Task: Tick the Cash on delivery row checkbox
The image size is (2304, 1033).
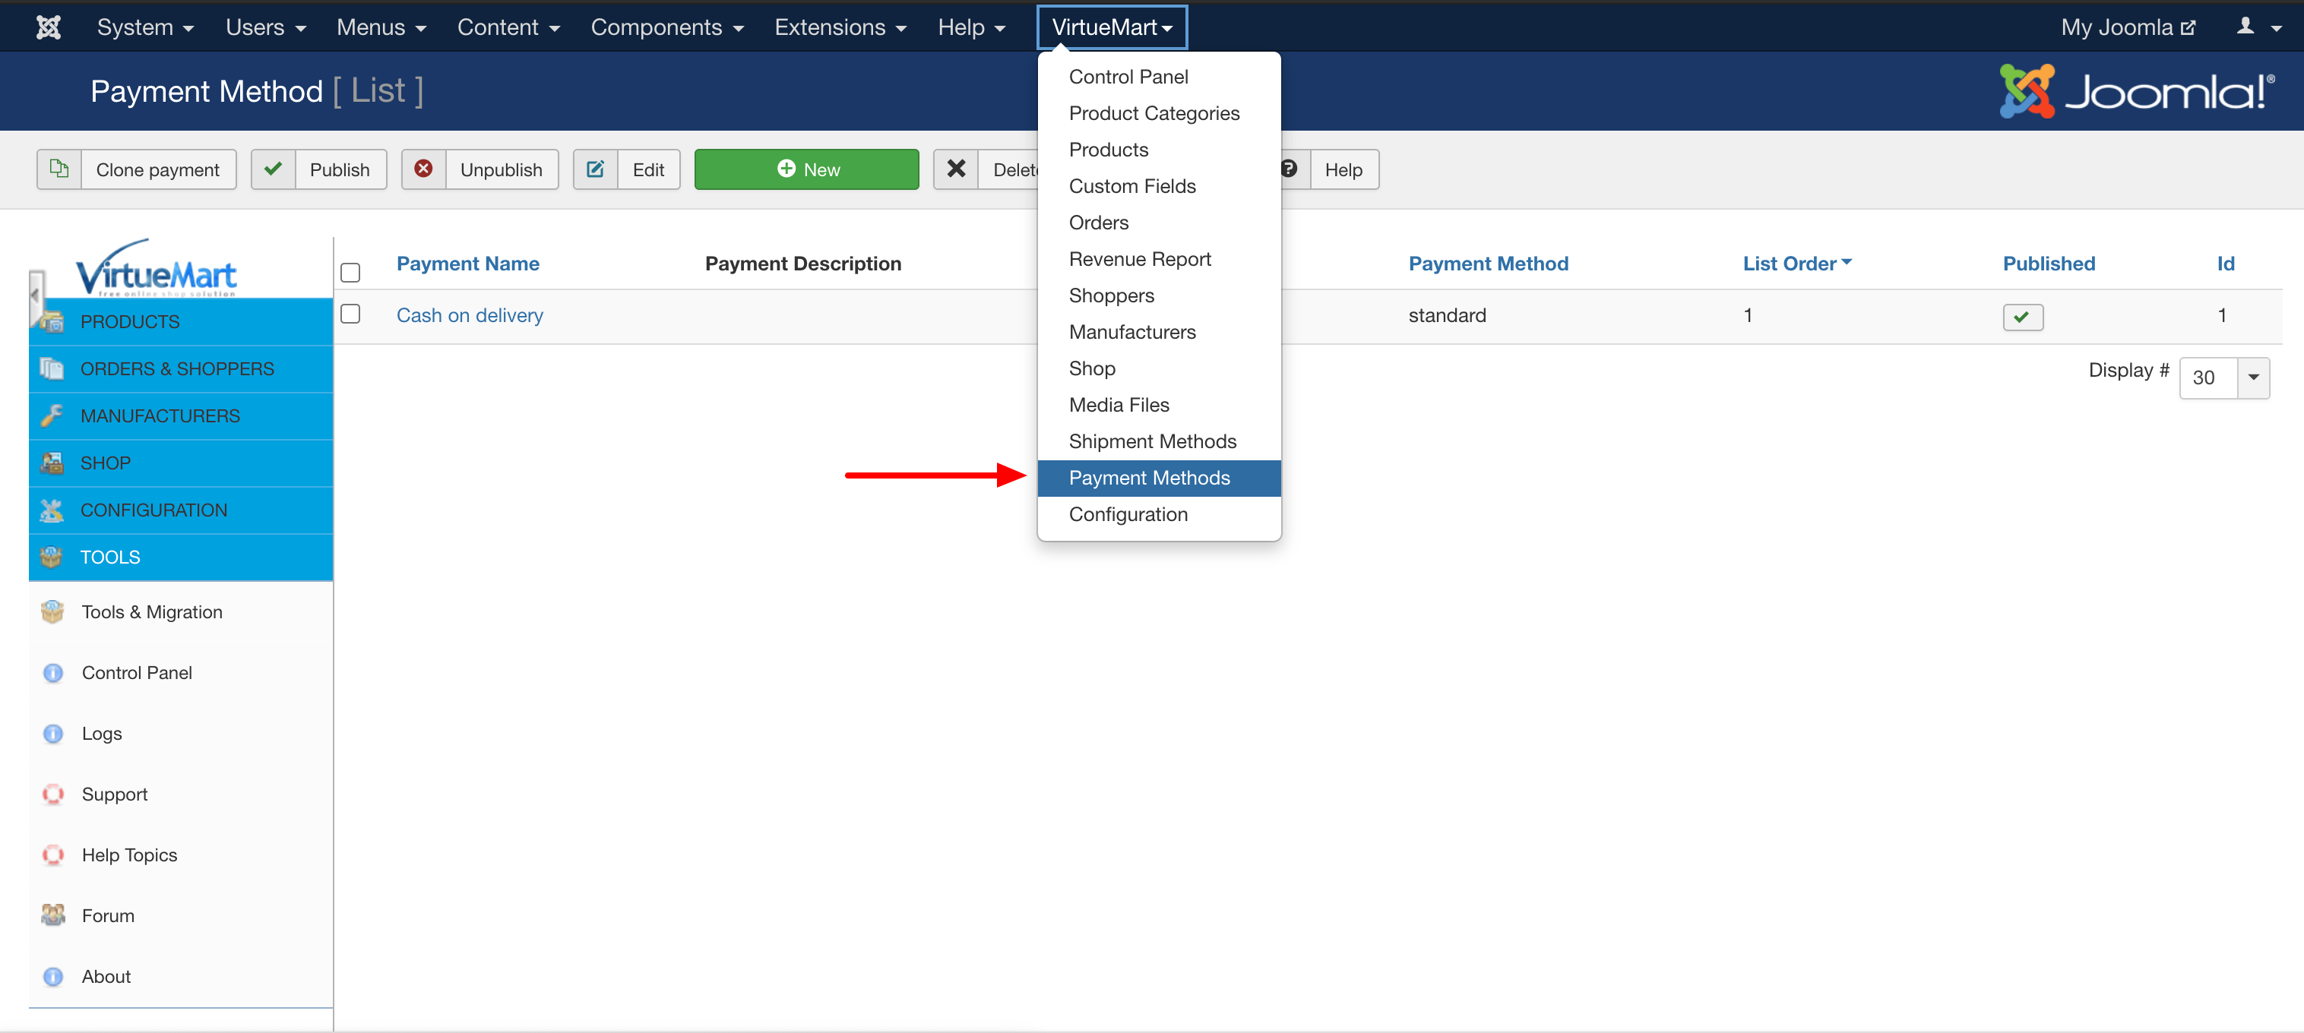Action: point(350,314)
